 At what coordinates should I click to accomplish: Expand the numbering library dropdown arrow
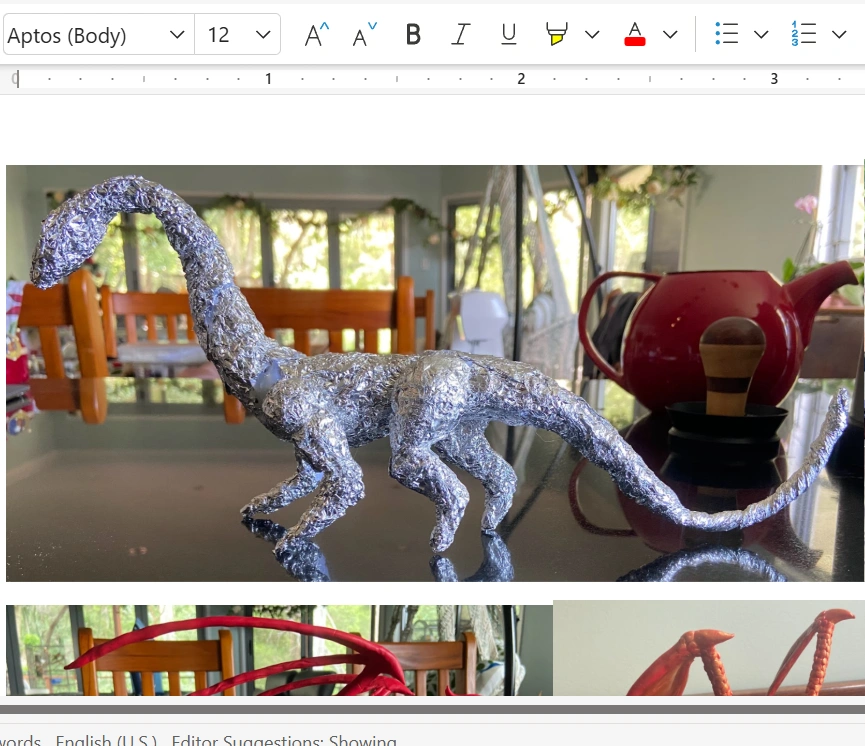click(x=839, y=35)
